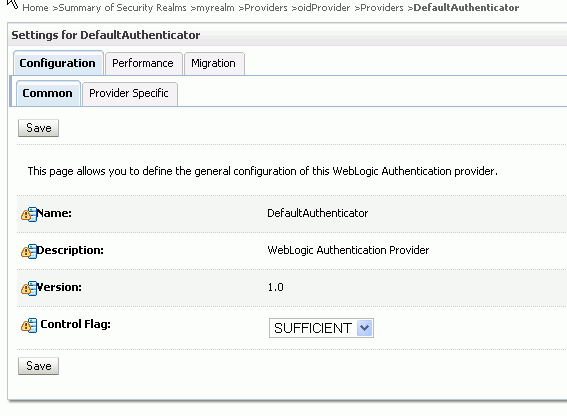Switch to the Performance tab

point(143,64)
